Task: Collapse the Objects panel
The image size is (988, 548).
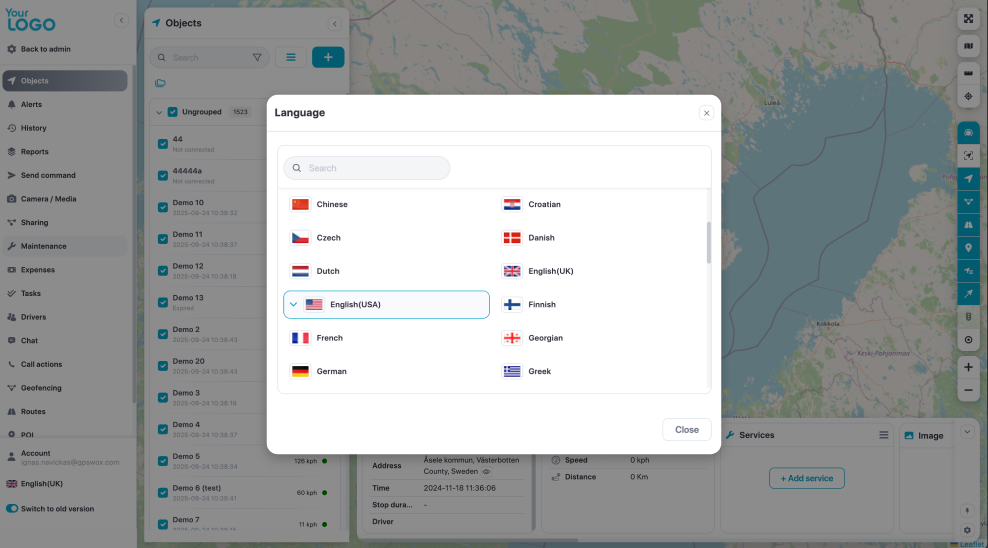Action: (335, 24)
